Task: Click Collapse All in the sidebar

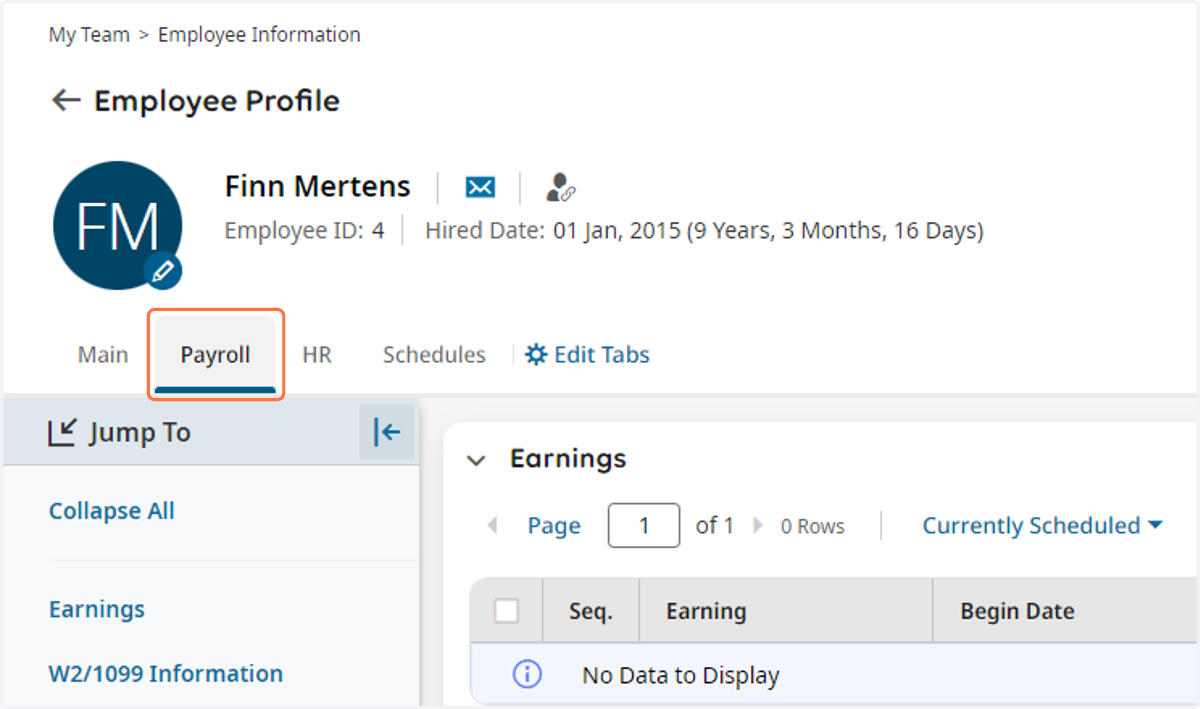Action: coord(112,511)
